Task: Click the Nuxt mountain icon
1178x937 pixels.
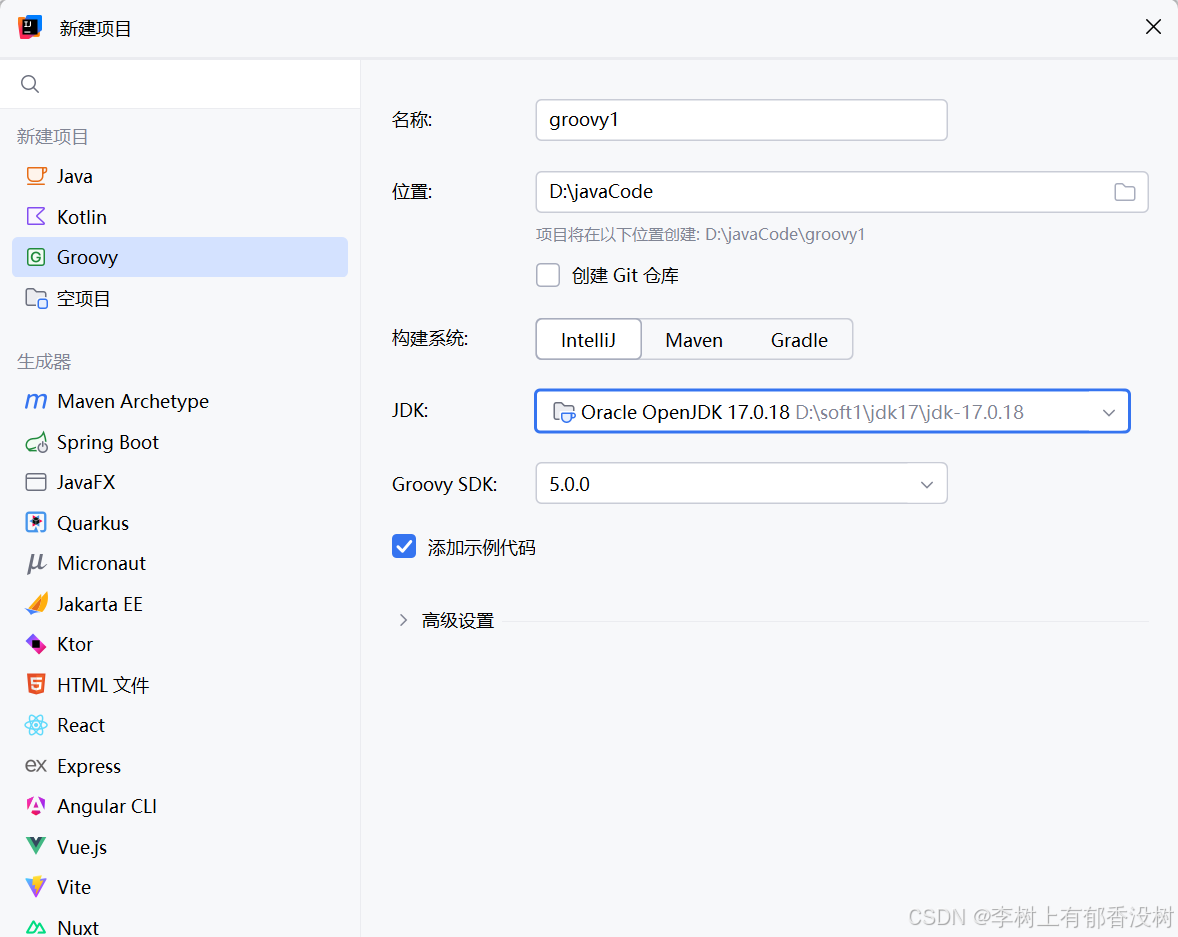Action: point(36,927)
